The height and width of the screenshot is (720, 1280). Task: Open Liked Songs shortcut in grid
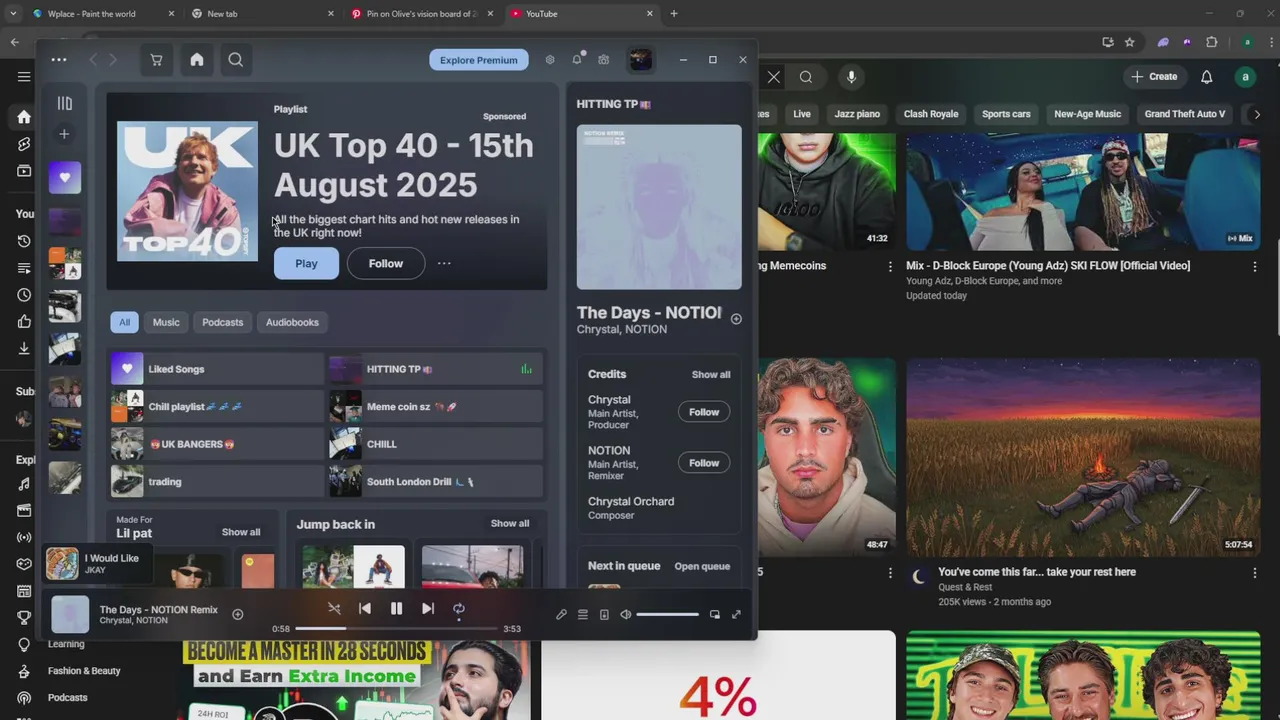pos(217,369)
